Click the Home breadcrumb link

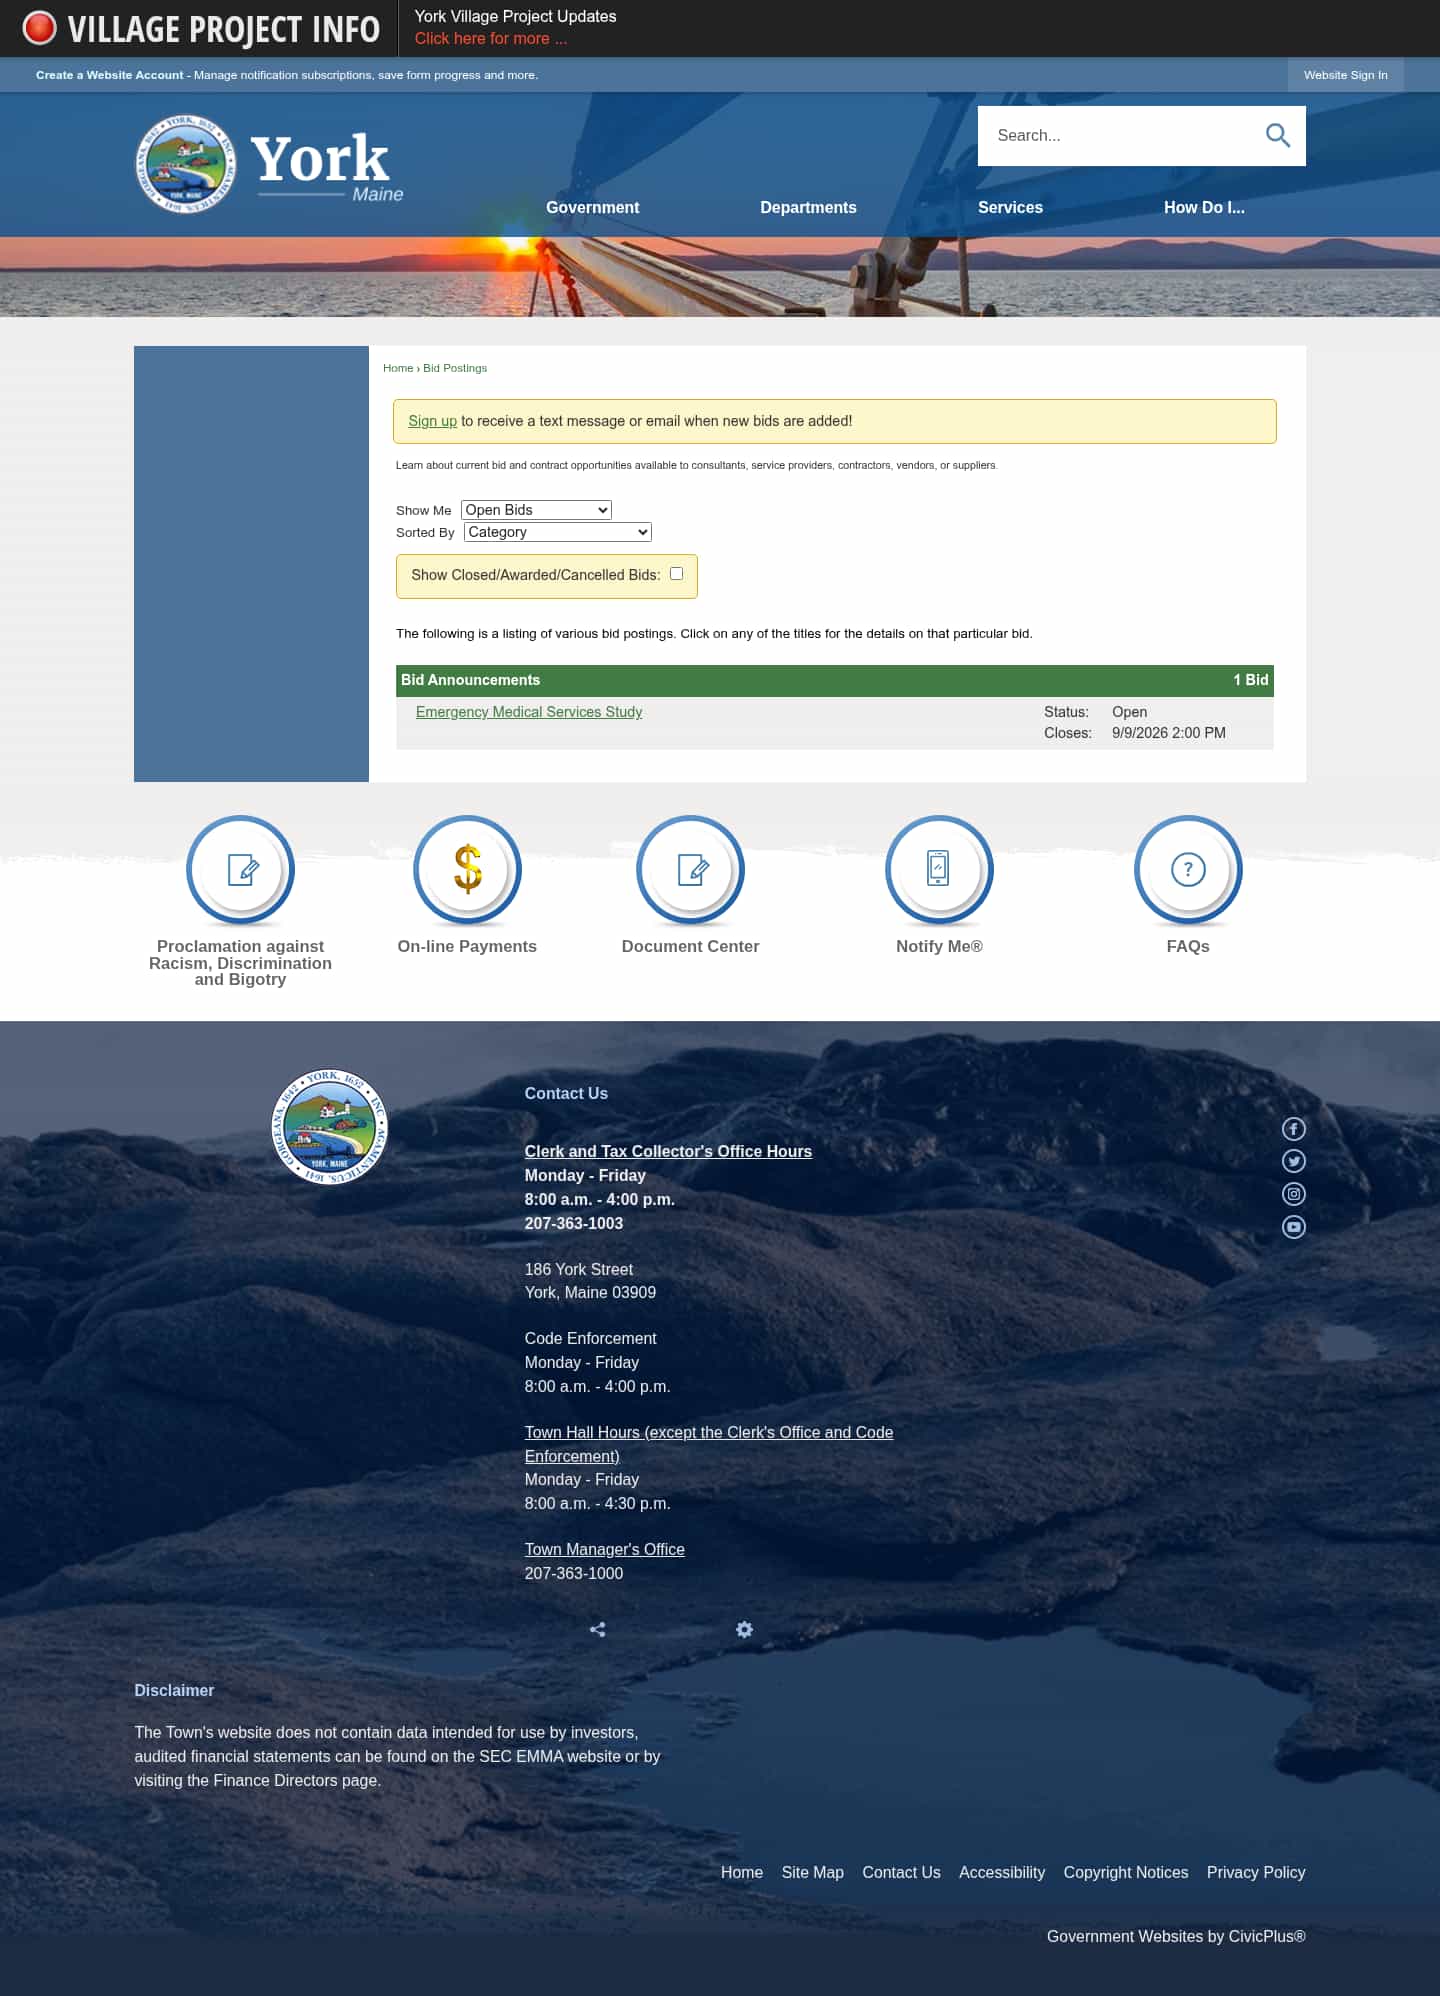point(398,368)
